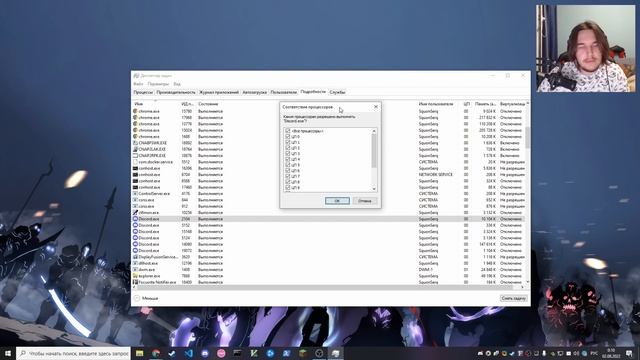Uncheck the ЦП 7 checkbox
Viewport: 640px width, 360px height.
288,176
